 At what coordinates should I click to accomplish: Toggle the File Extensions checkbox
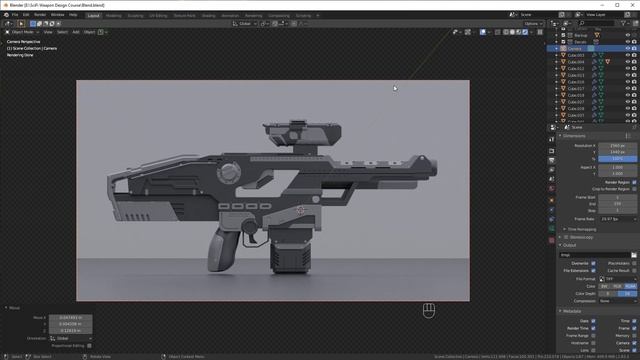click(593, 271)
